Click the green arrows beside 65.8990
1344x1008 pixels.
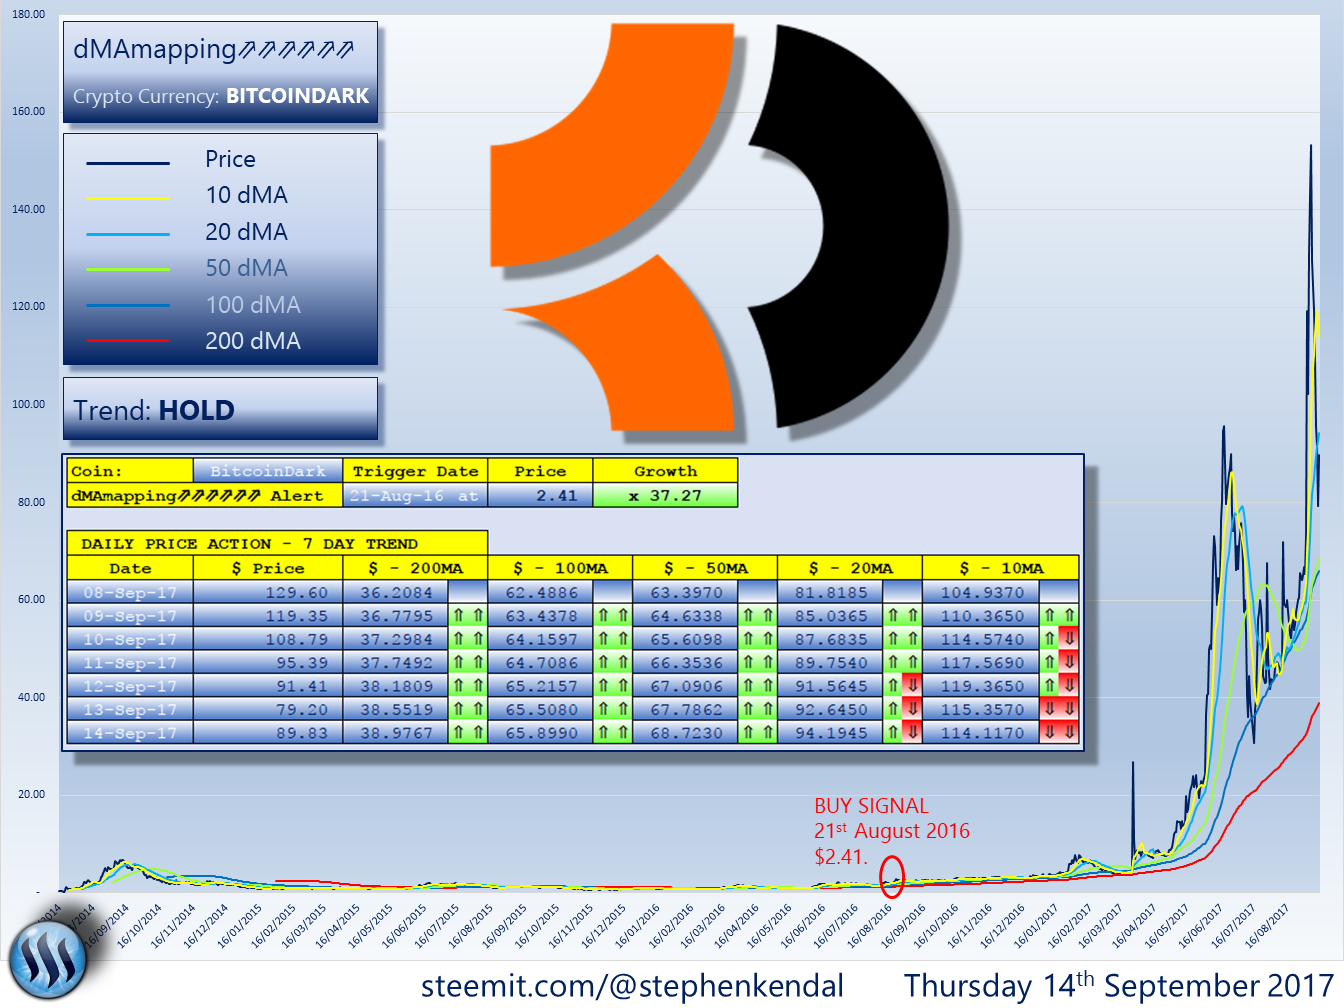612,733
